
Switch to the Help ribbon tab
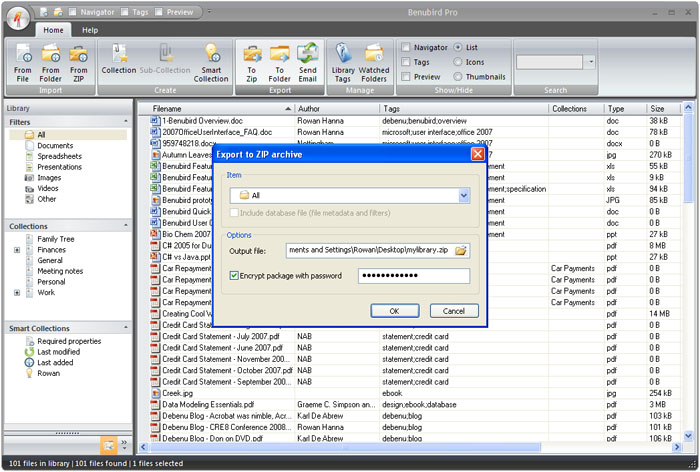point(90,30)
